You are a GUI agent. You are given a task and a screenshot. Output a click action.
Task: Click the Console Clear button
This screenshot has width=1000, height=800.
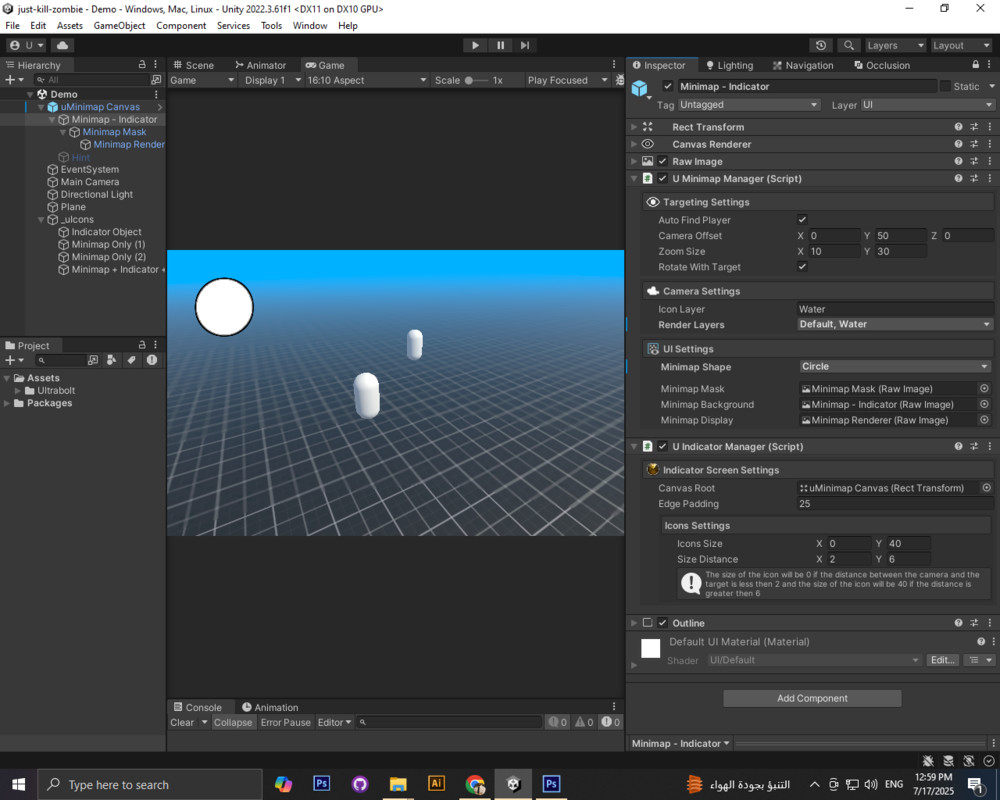pyautogui.click(x=182, y=722)
